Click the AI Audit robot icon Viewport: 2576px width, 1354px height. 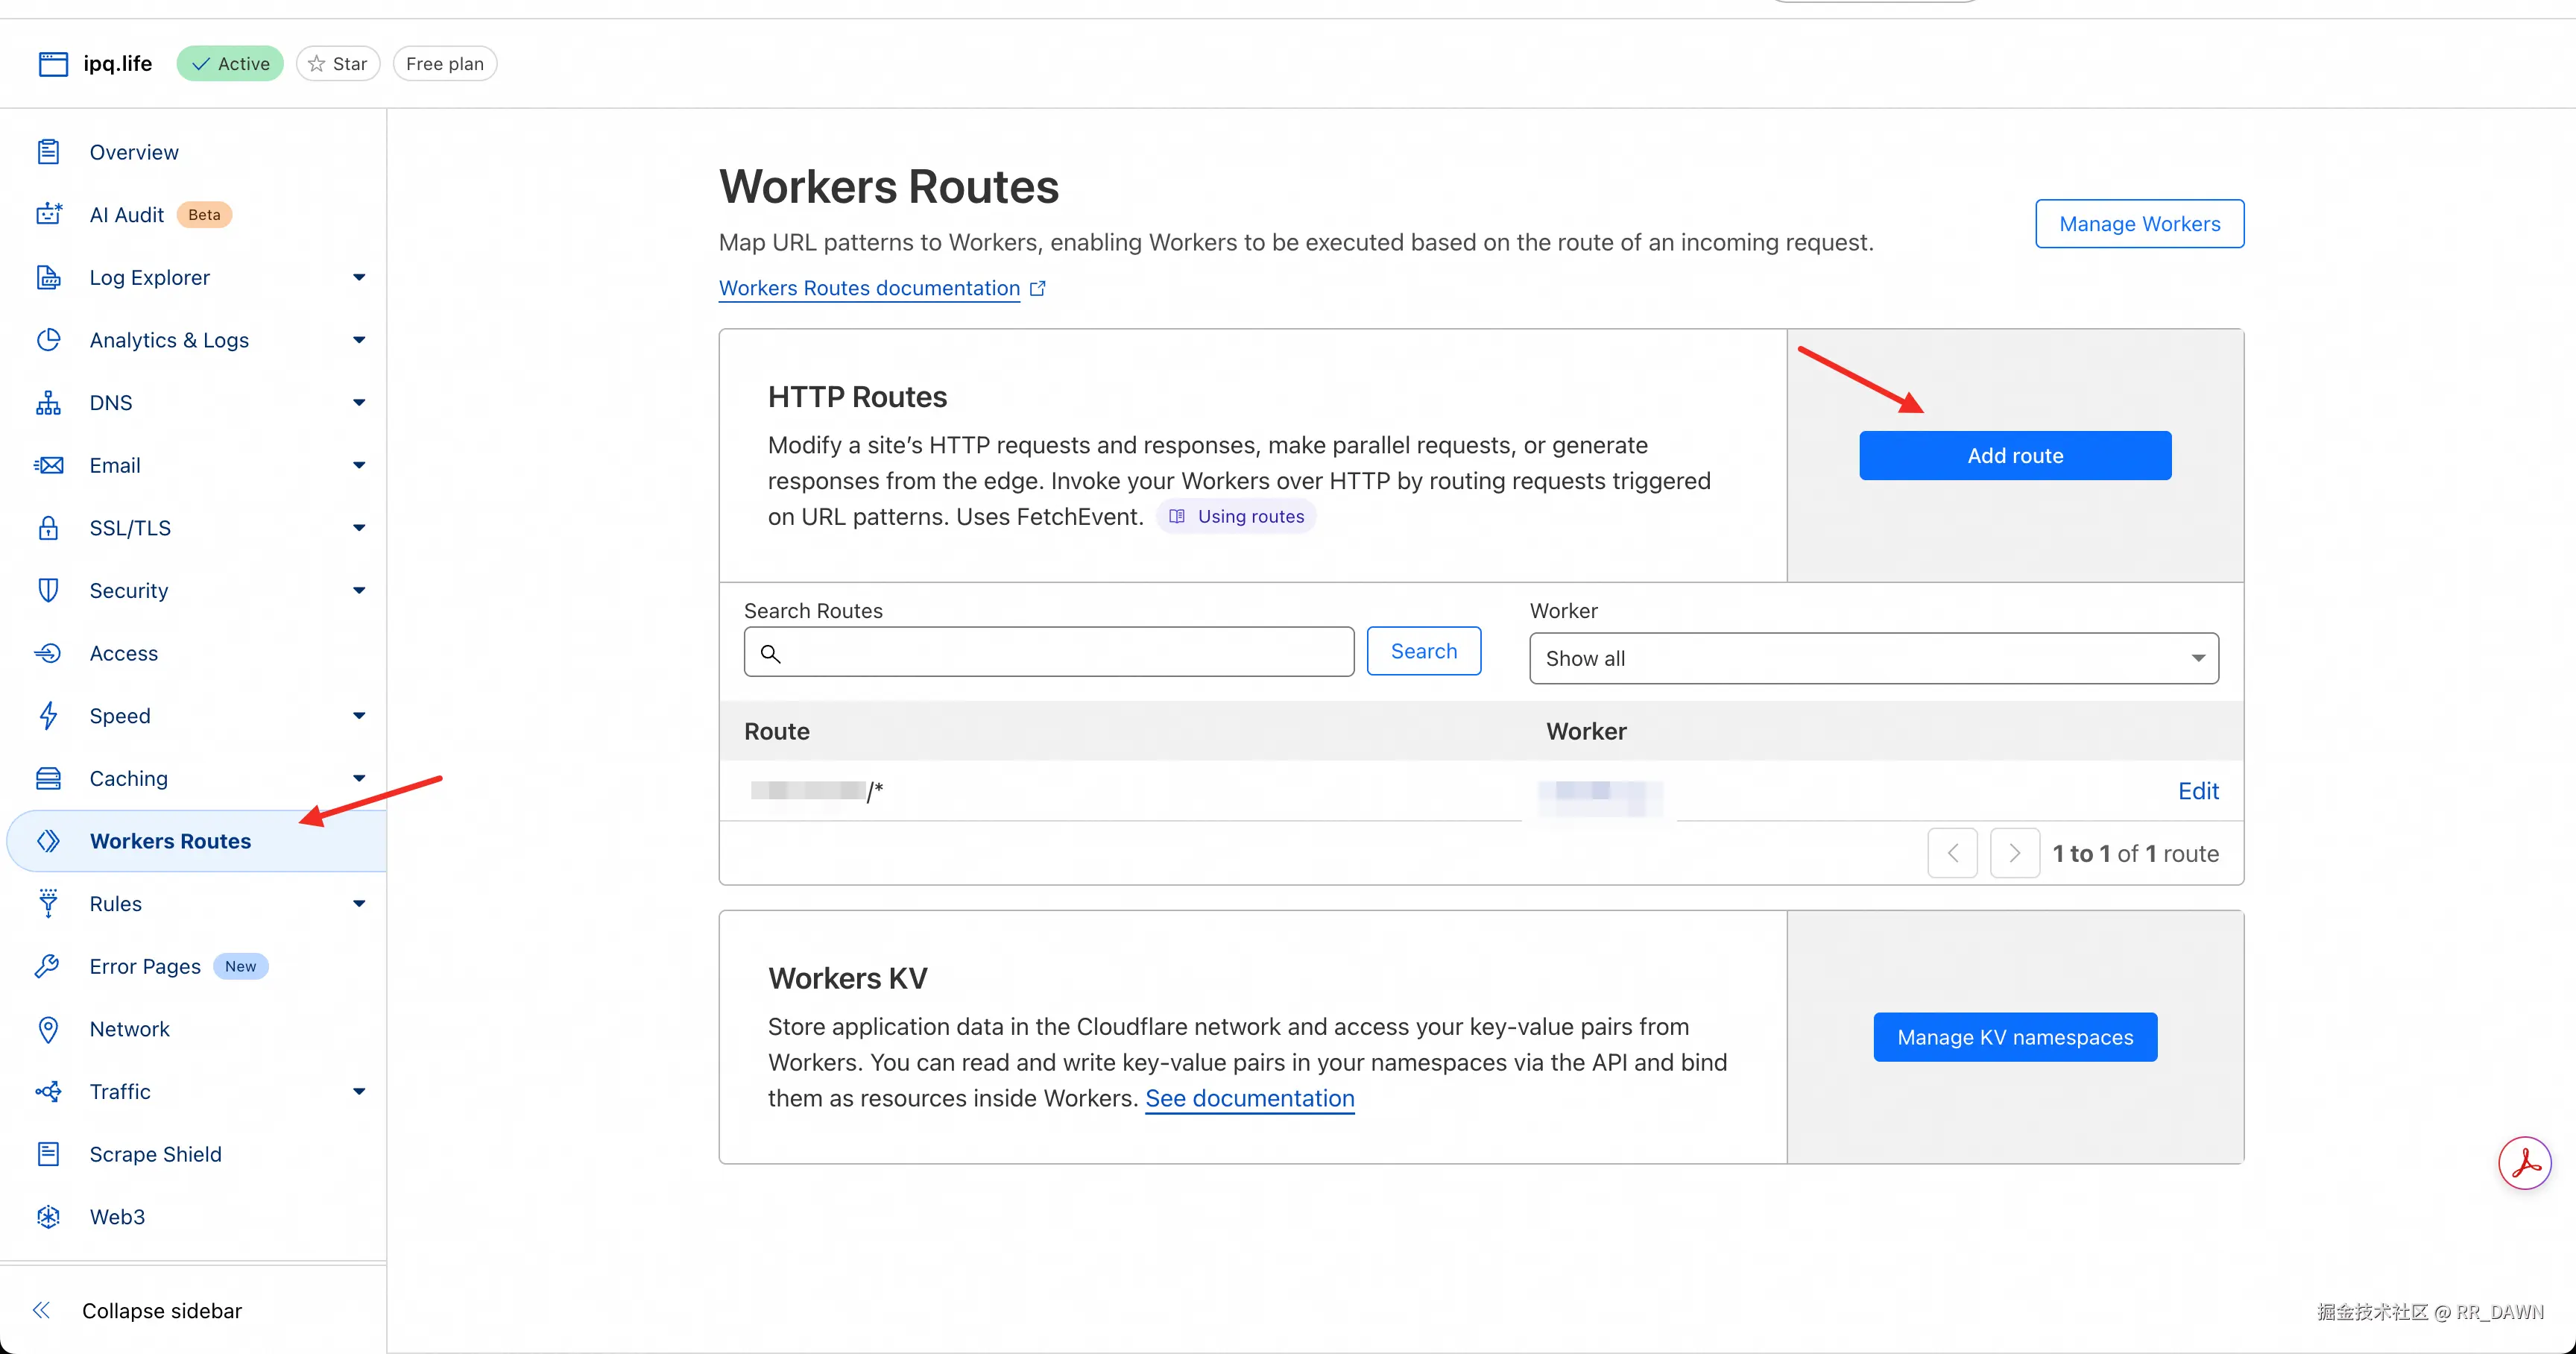pyautogui.click(x=48, y=214)
